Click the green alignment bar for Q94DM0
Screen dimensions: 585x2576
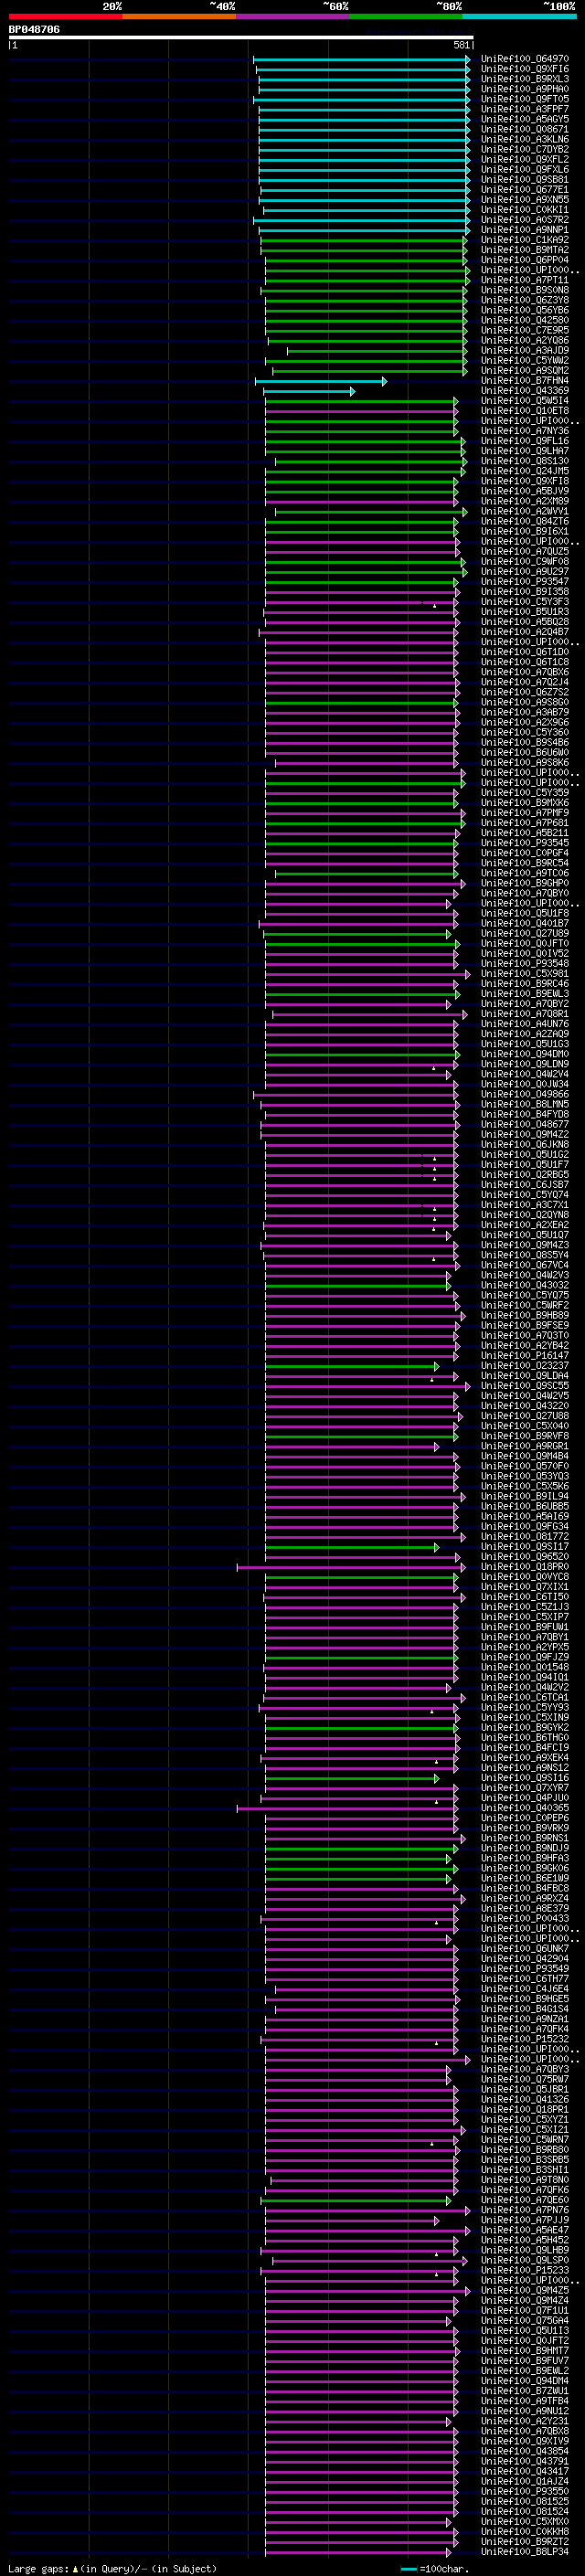[x=362, y=1054]
